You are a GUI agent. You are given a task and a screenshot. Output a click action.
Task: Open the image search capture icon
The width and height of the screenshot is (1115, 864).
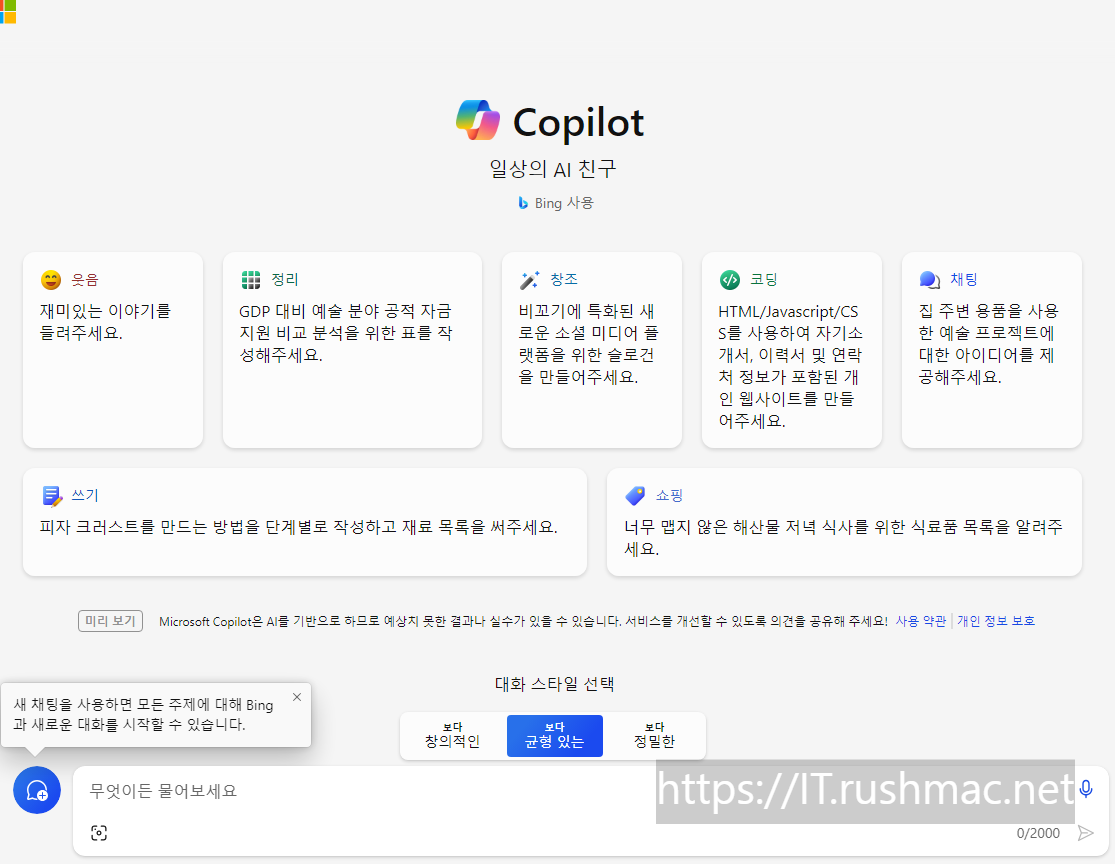(x=99, y=833)
